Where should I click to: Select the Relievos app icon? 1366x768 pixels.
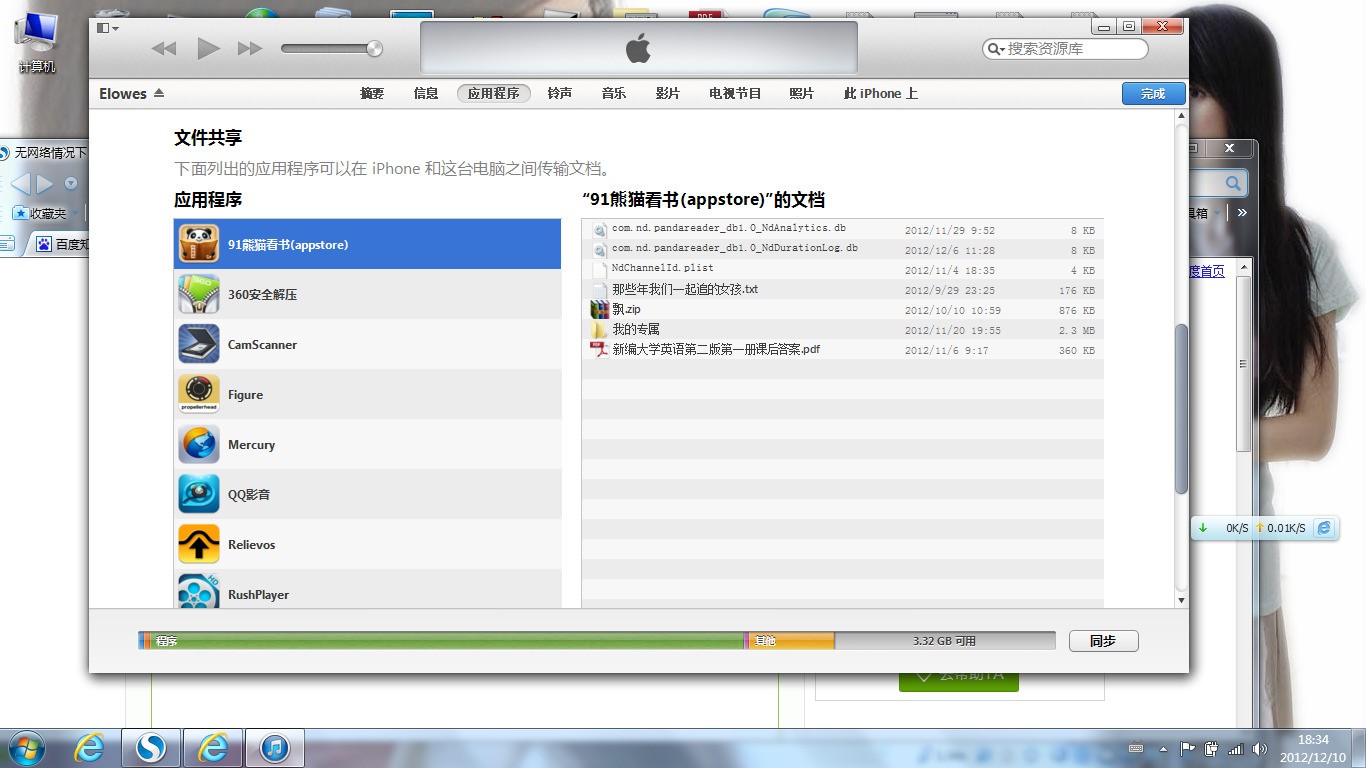[x=198, y=544]
